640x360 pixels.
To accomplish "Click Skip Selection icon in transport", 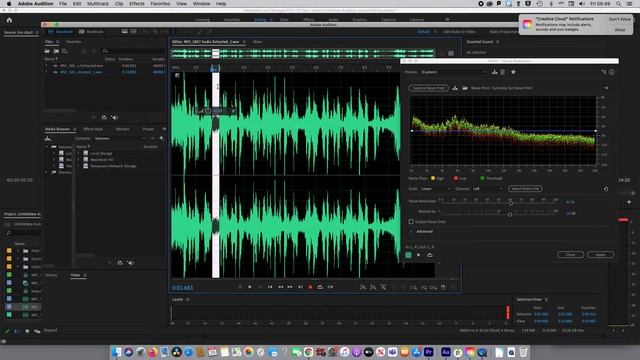I will tap(330, 287).
